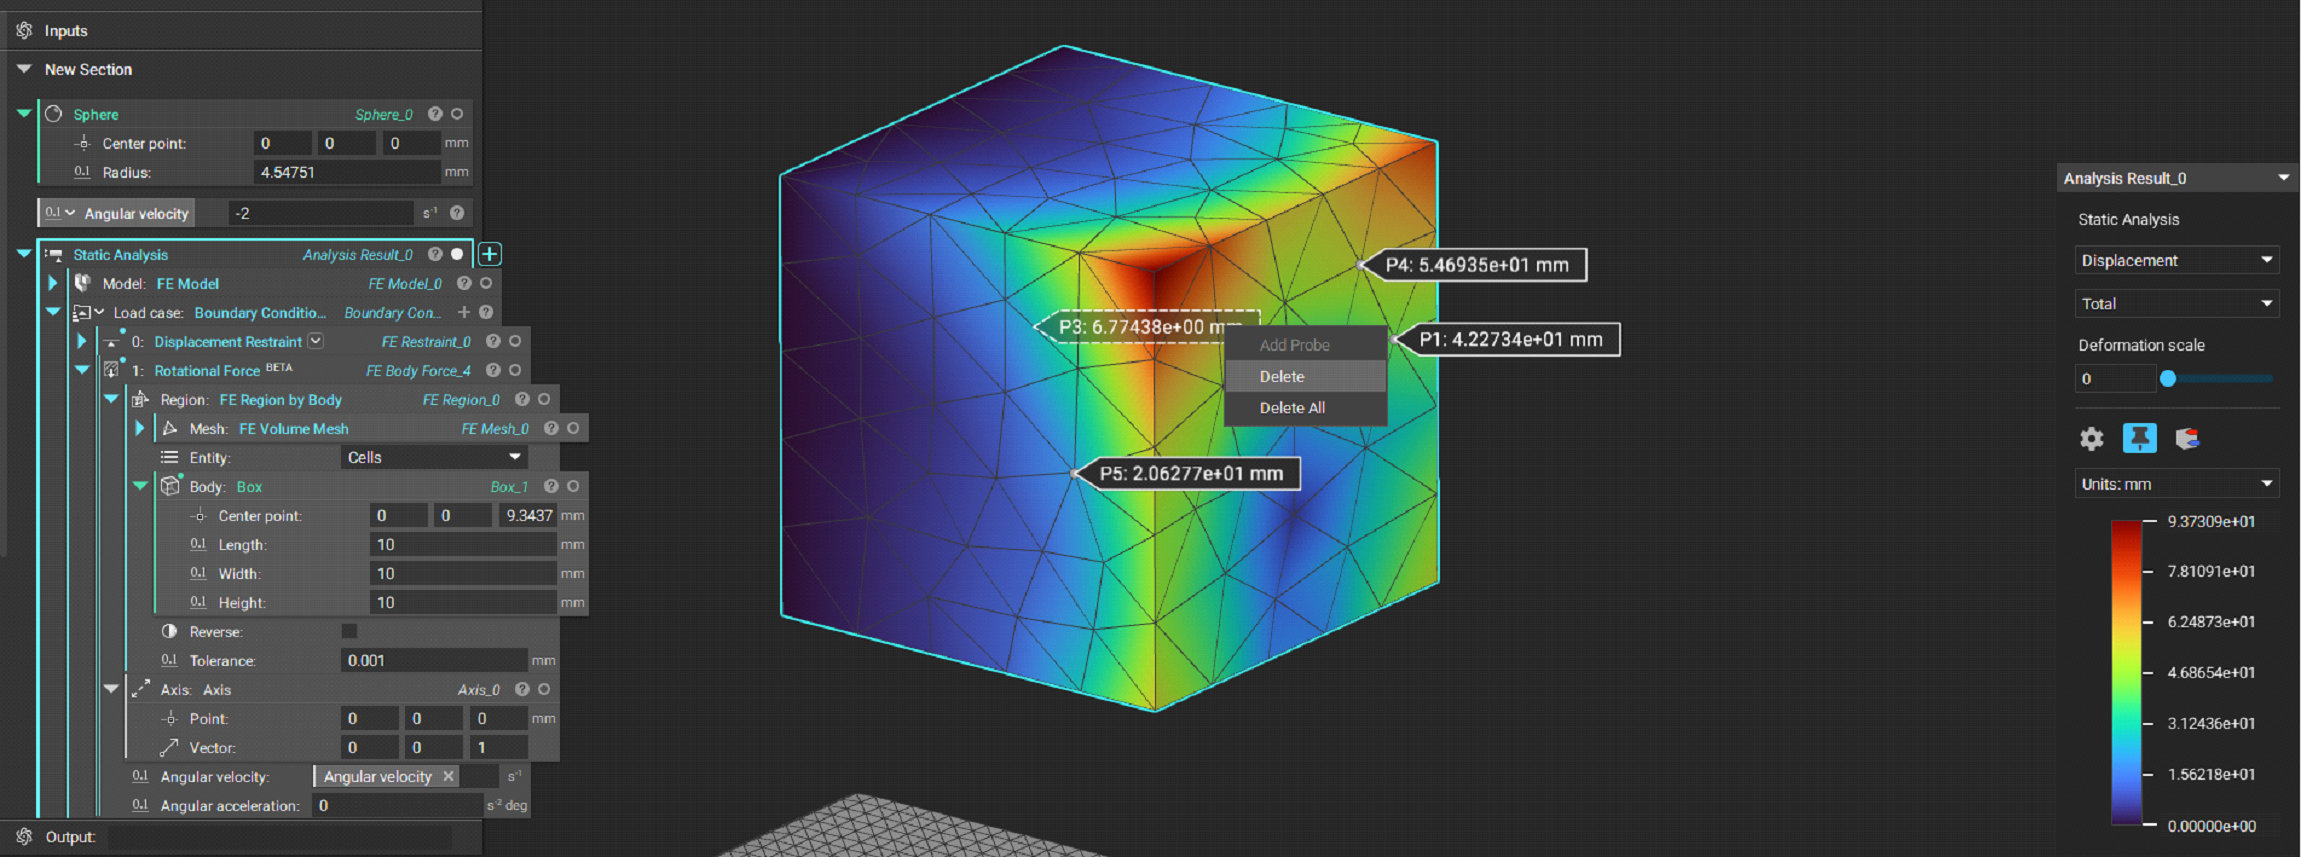The image size is (2301, 857).
Task: Toggle visibility circle for FE Model_0
Action: coord(486,283)
